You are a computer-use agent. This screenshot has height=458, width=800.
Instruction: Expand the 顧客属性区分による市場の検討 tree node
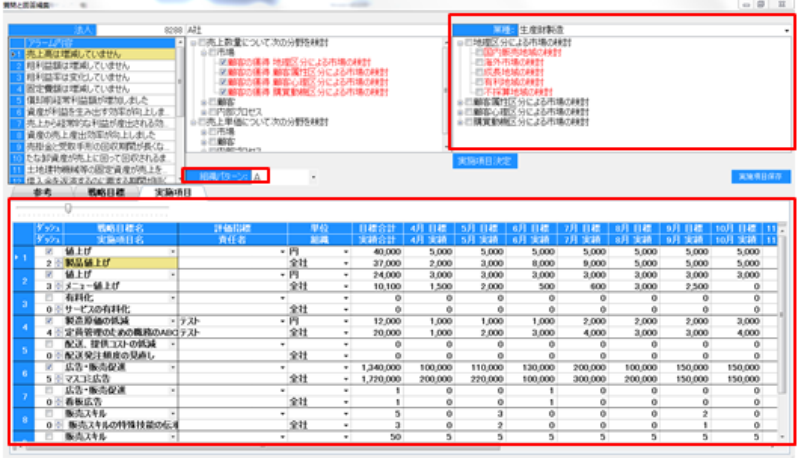click(457, 102)
